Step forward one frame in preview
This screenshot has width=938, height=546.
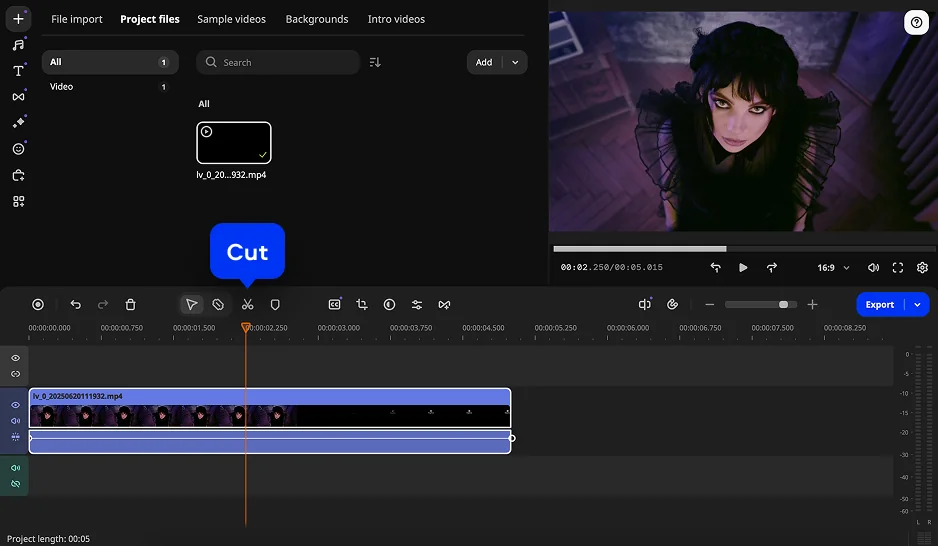coord(772,267)
